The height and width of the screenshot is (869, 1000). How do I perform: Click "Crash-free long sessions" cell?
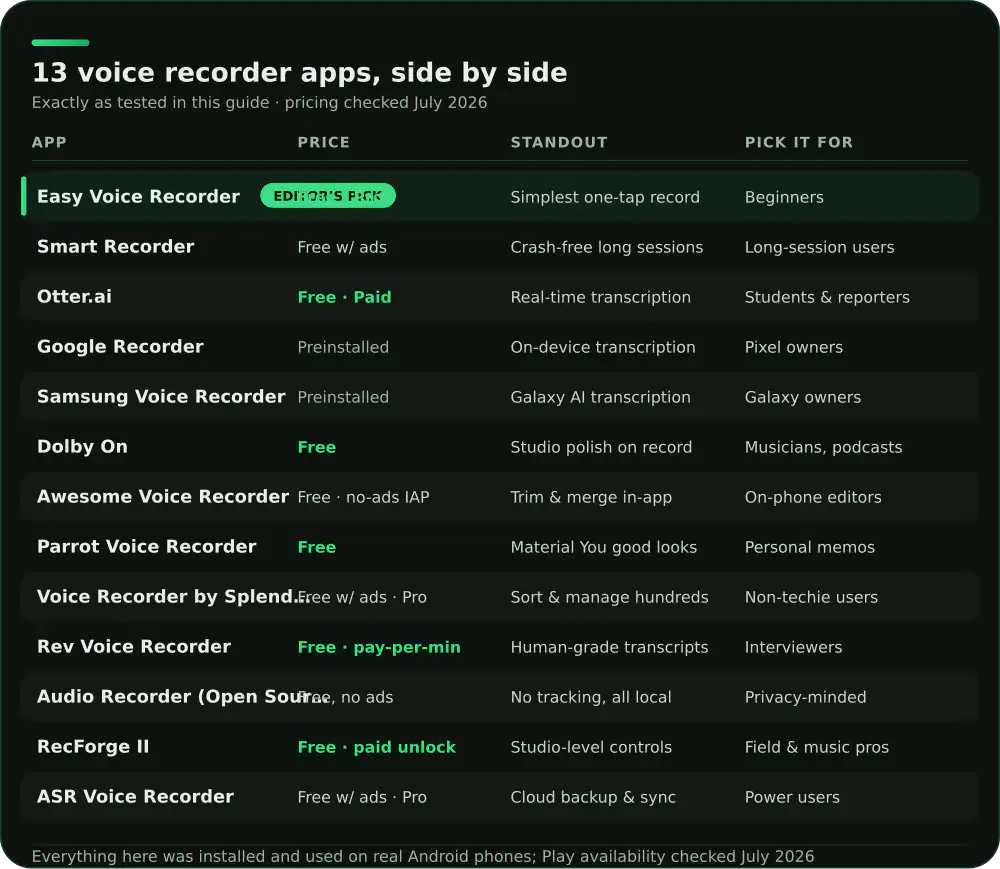(607, 247)
